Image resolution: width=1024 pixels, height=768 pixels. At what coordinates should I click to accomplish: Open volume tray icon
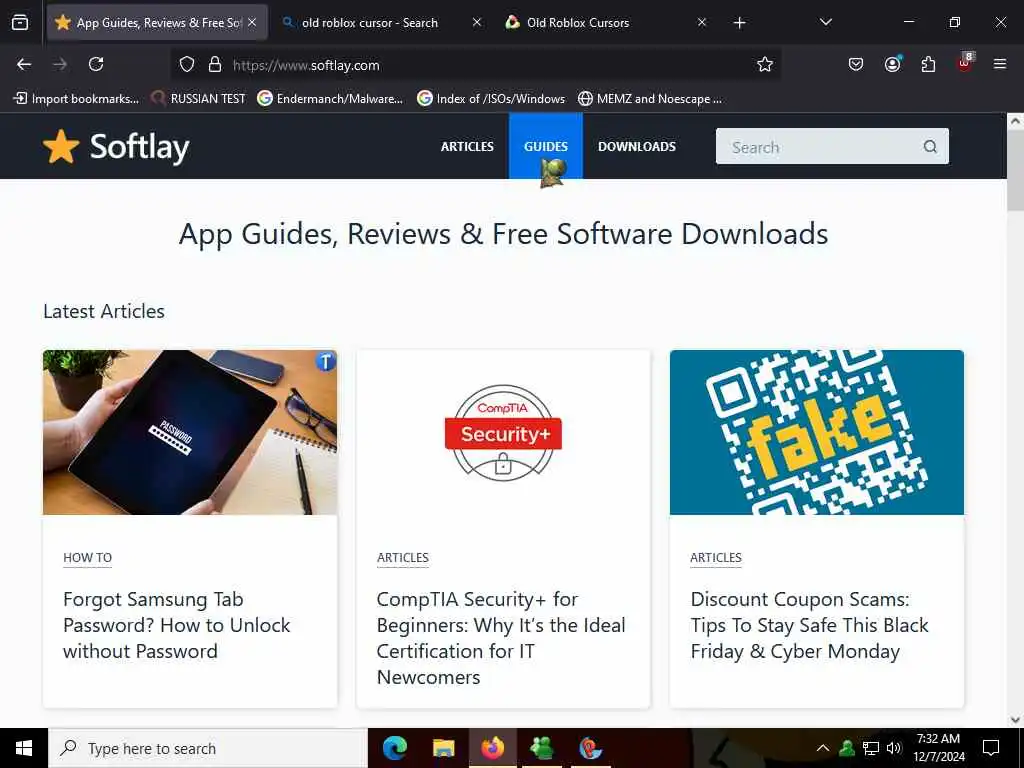tap(894, 748)
